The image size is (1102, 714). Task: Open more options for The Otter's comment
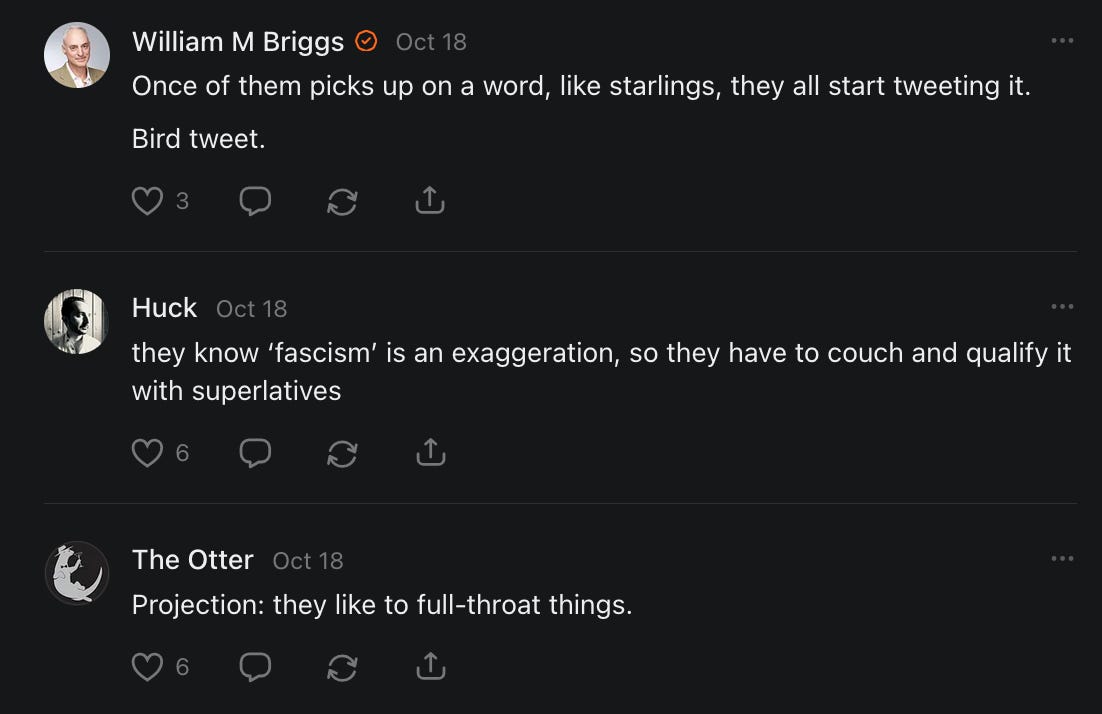click(1062, 559)
